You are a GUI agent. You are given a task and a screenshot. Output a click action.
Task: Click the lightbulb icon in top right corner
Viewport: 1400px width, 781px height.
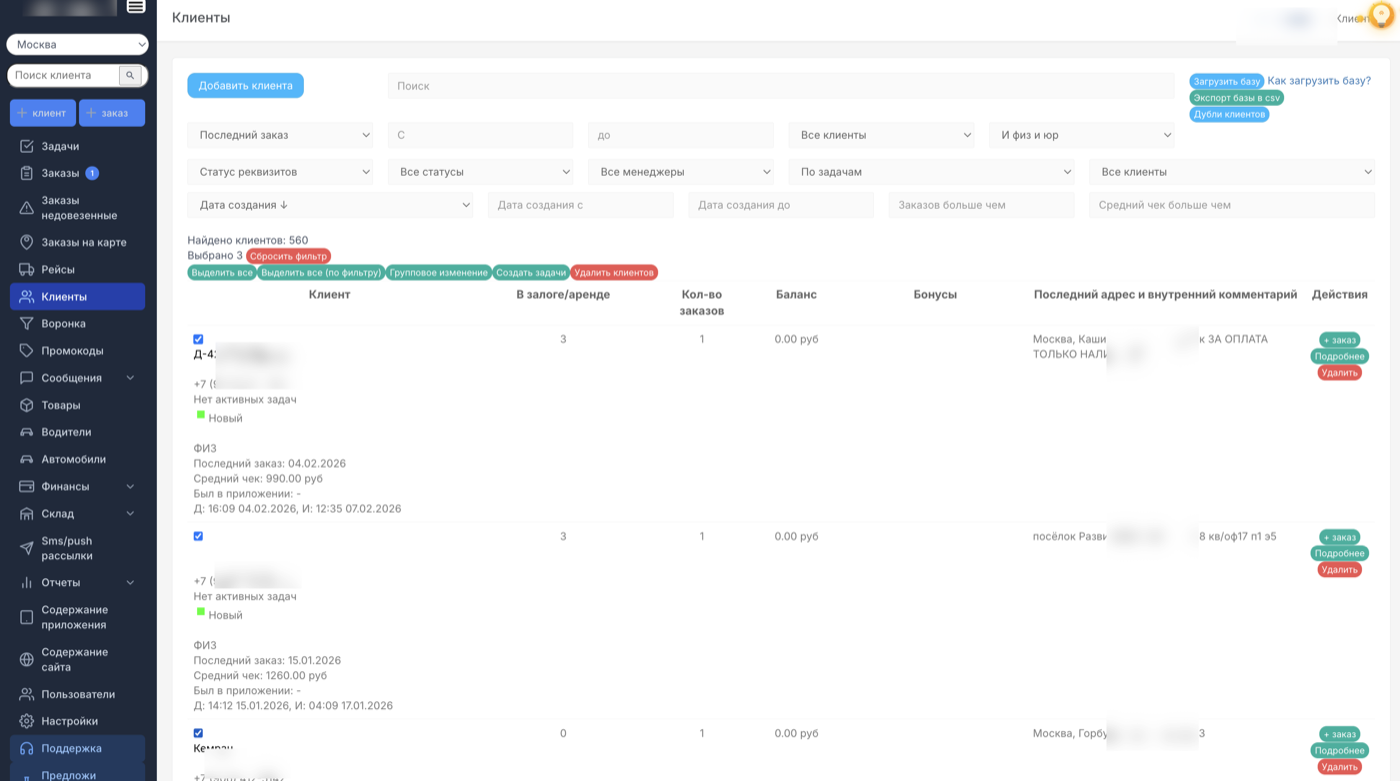(x=1381, y=15)
